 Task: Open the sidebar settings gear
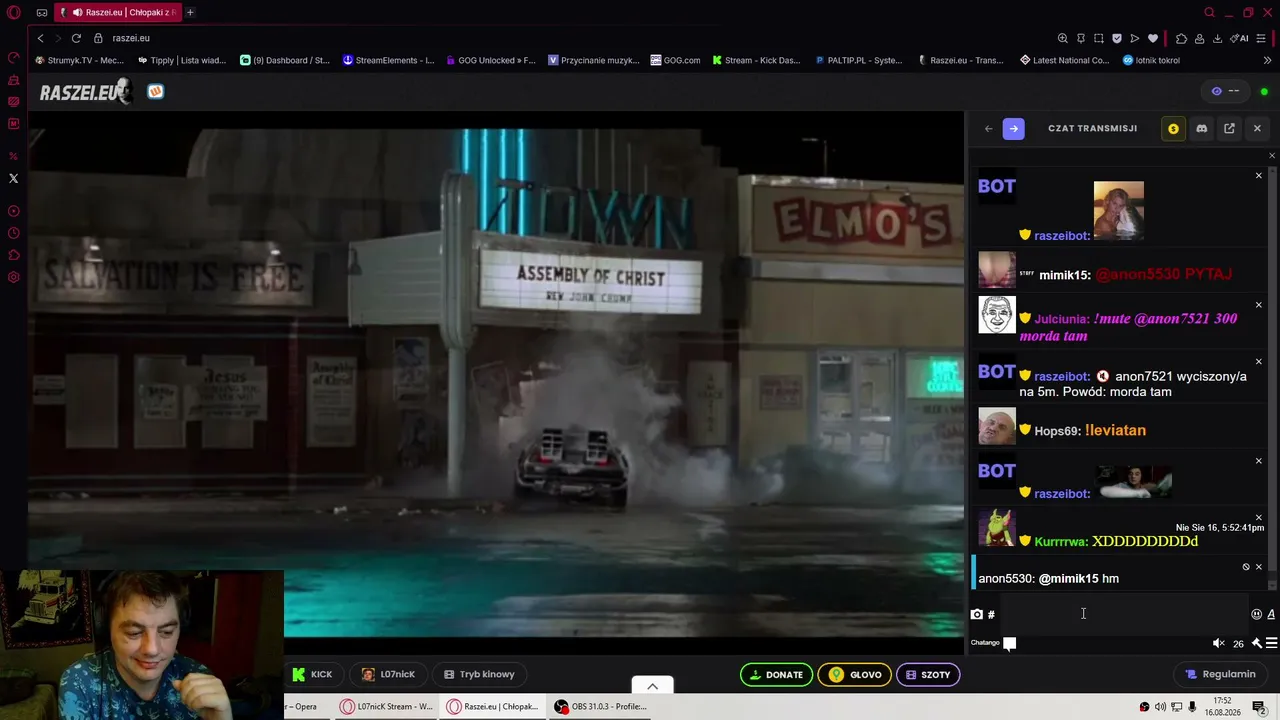pos(14,277)
